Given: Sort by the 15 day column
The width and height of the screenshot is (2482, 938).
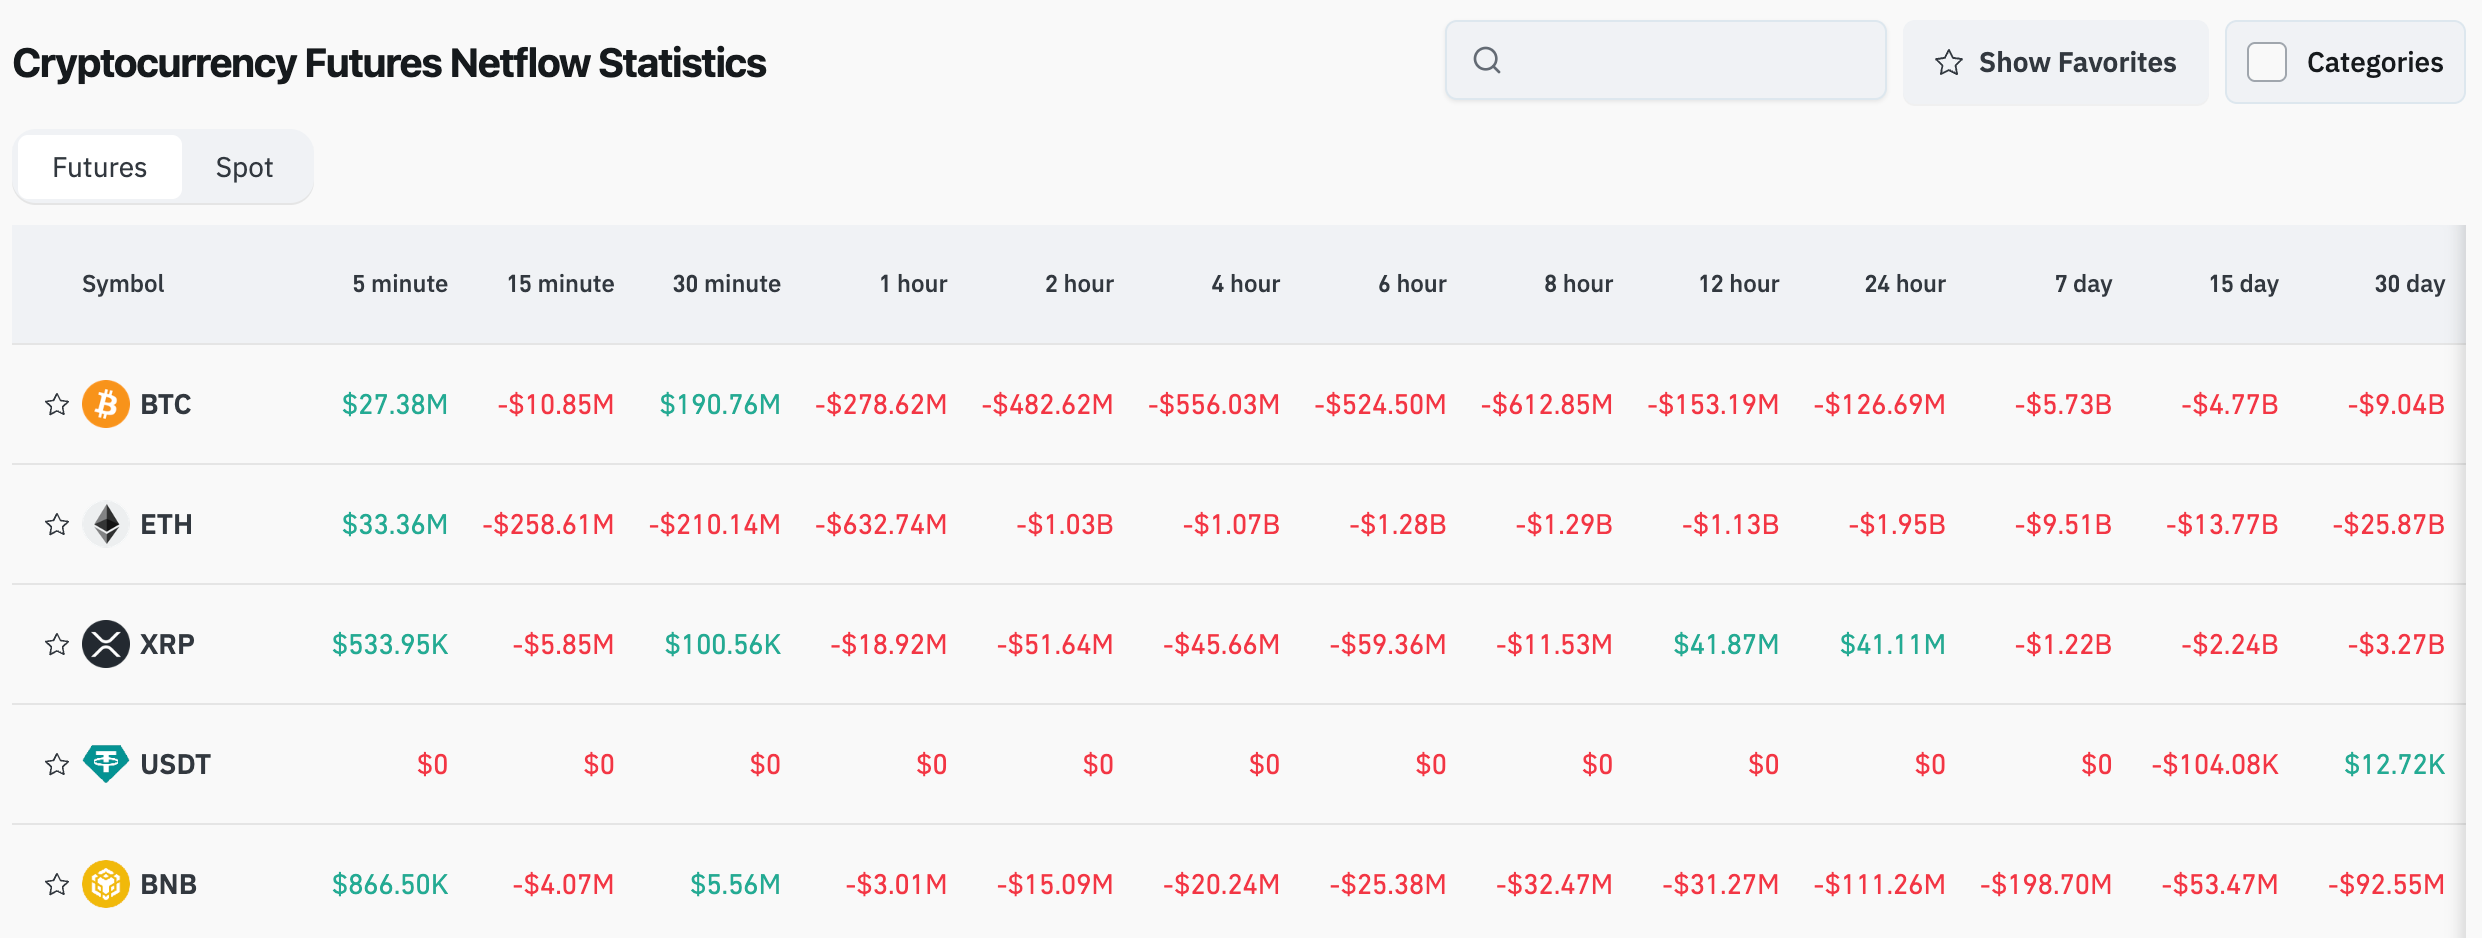Looking at the screenshot, I should [x=2244, y=284].
